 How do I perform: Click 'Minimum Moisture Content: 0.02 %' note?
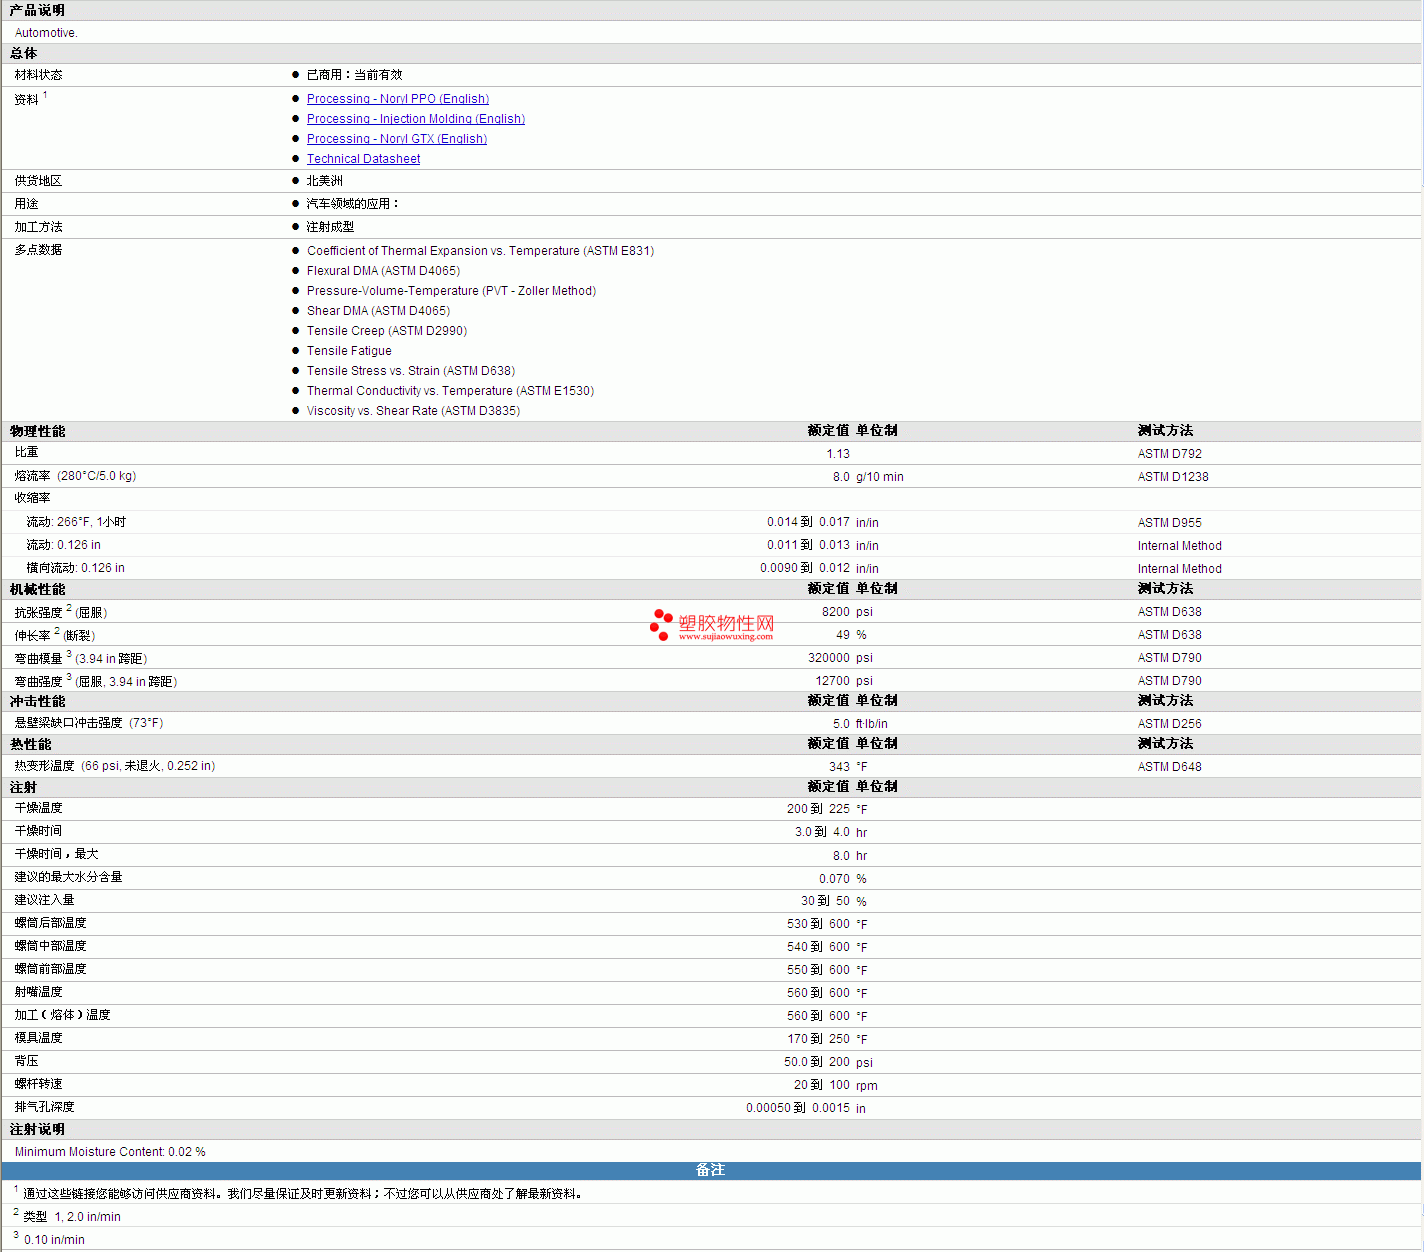click(110, 1152)
